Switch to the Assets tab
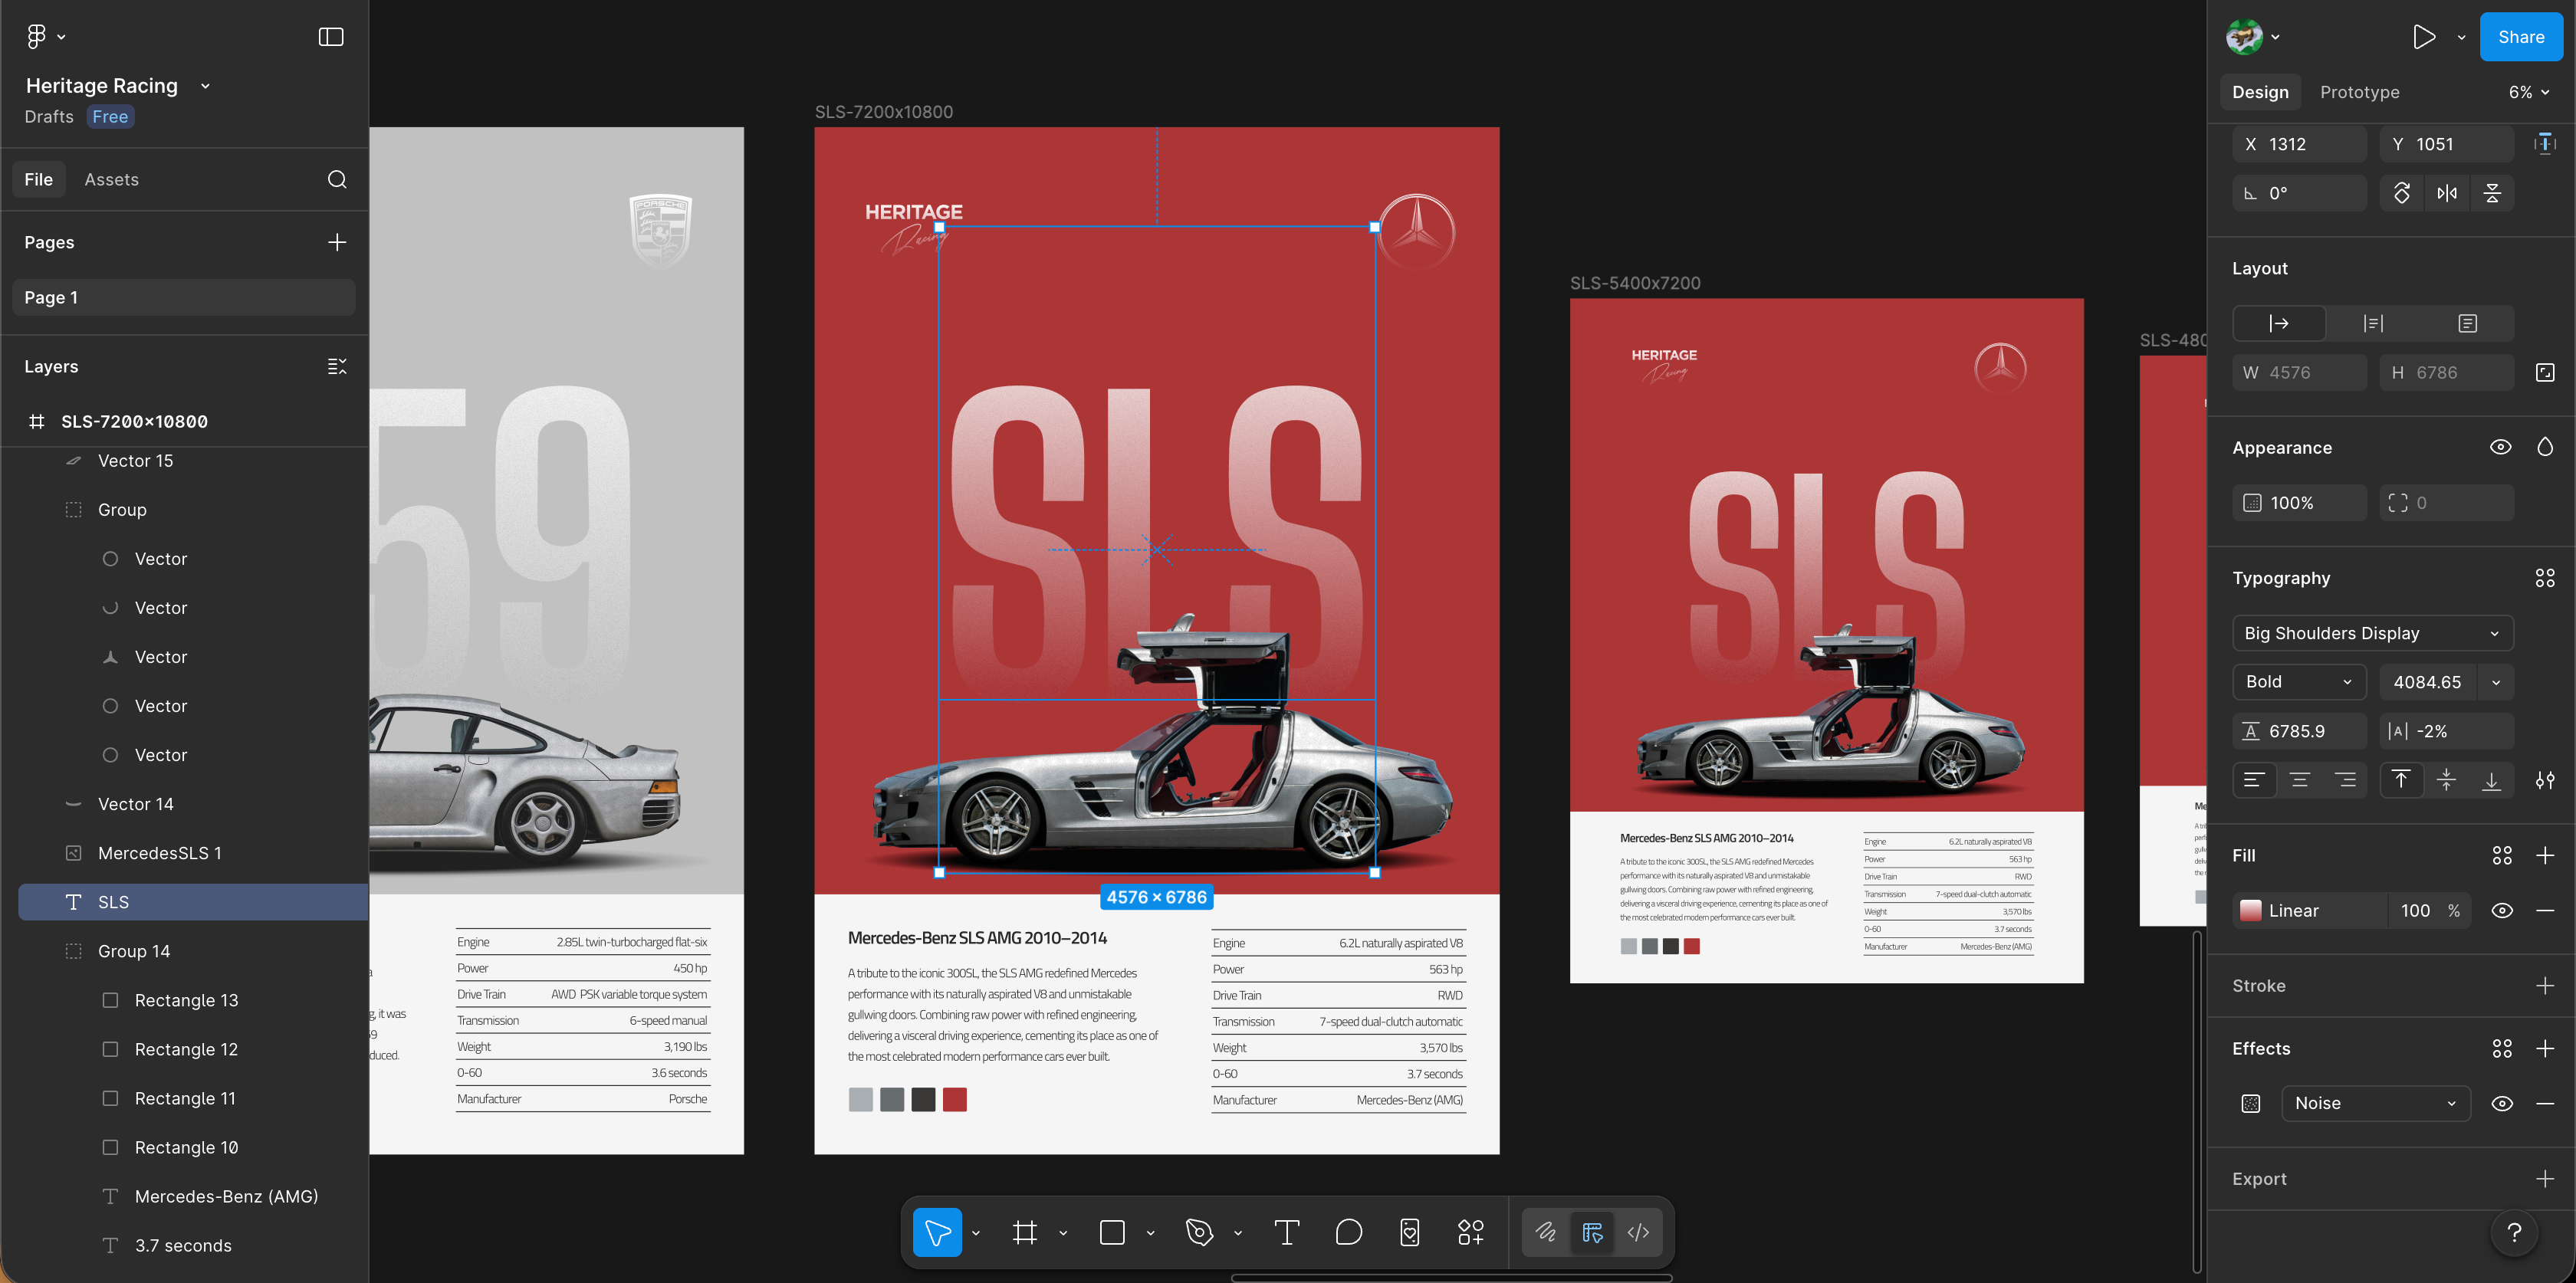Viewport: 2576px width, 1283px height. click(111, 179)
